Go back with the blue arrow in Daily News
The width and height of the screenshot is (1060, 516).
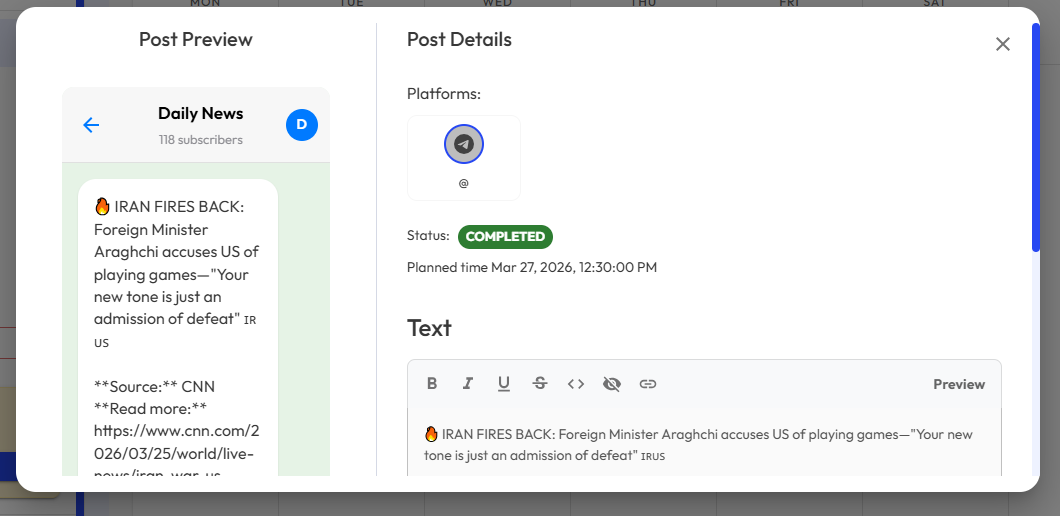point(91,125)
